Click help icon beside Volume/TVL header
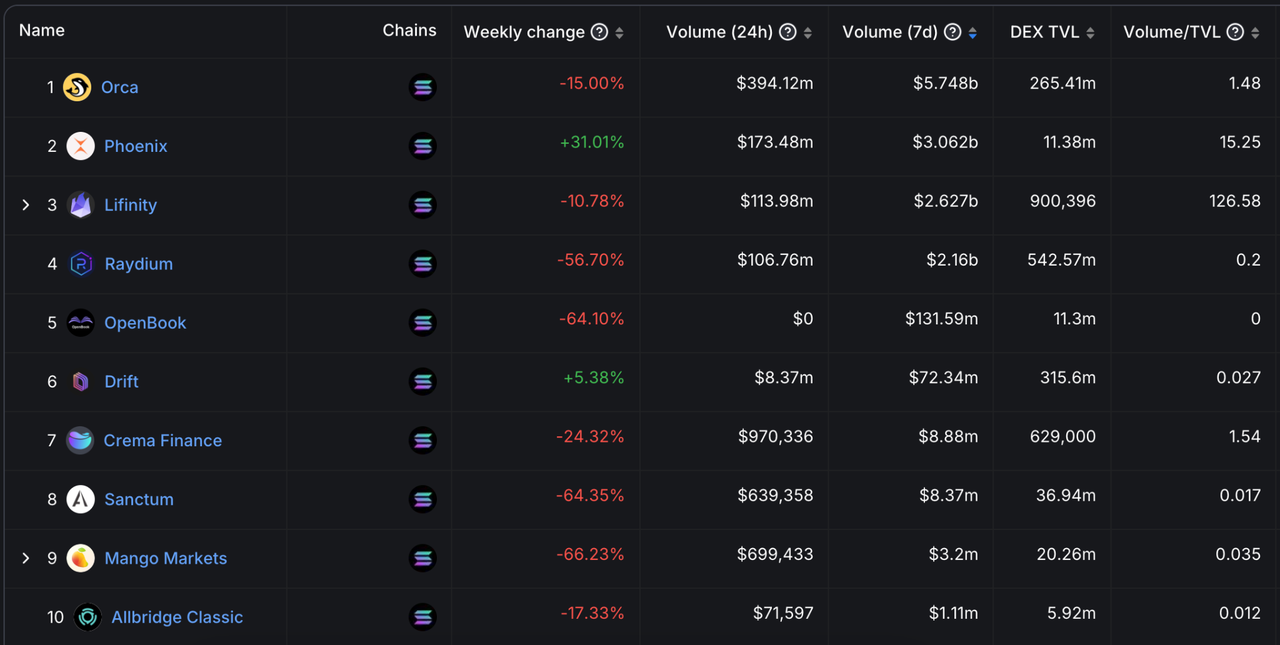The image size is (1280, 645). (x=1235, y=32)
